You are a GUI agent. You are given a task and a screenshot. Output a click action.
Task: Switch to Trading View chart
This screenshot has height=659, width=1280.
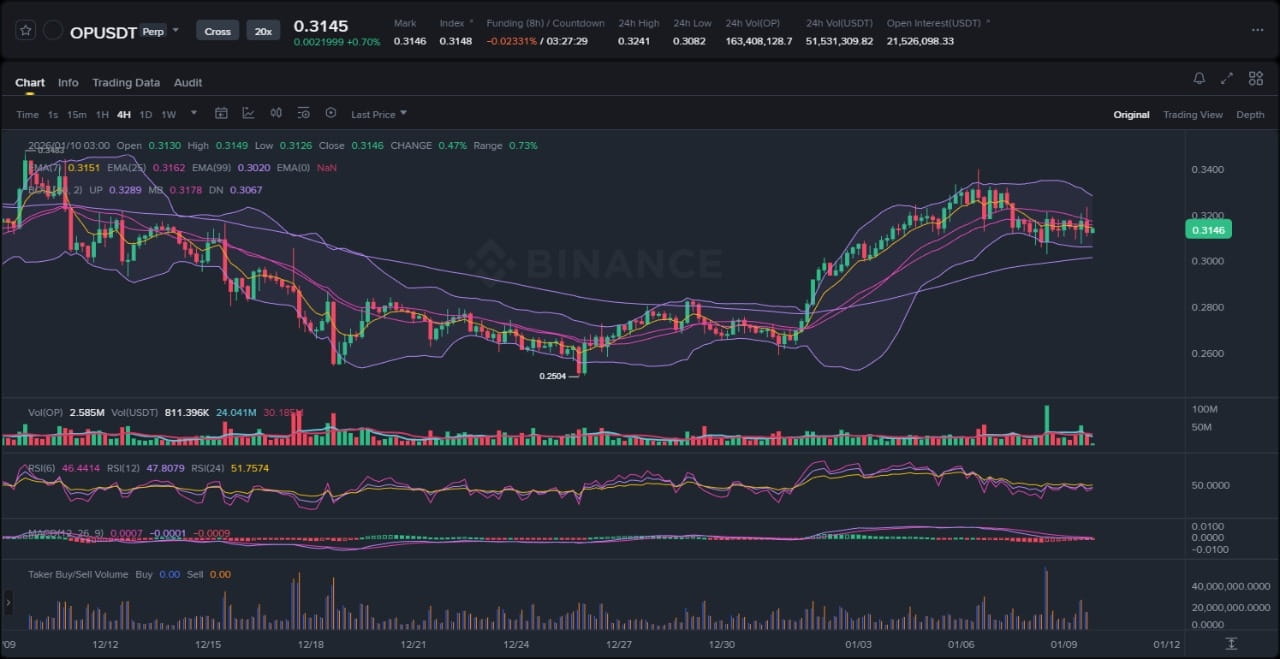pyautogui.click(x=1192, y=115)
